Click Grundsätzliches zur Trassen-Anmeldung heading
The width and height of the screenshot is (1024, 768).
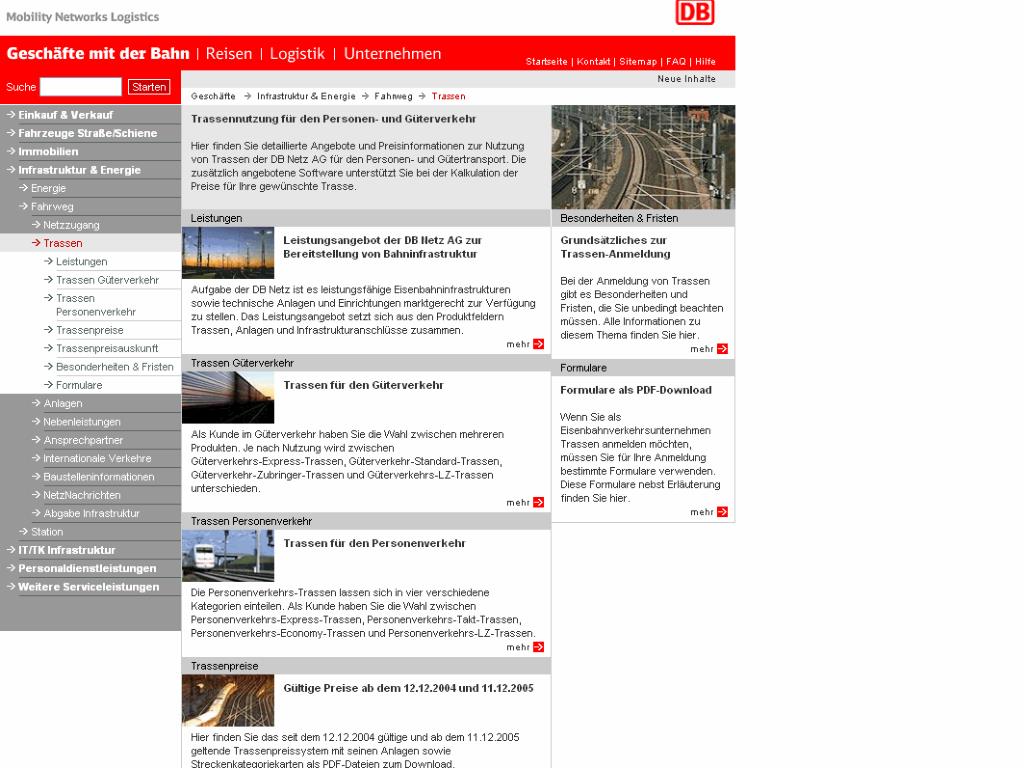click(615, 247)
